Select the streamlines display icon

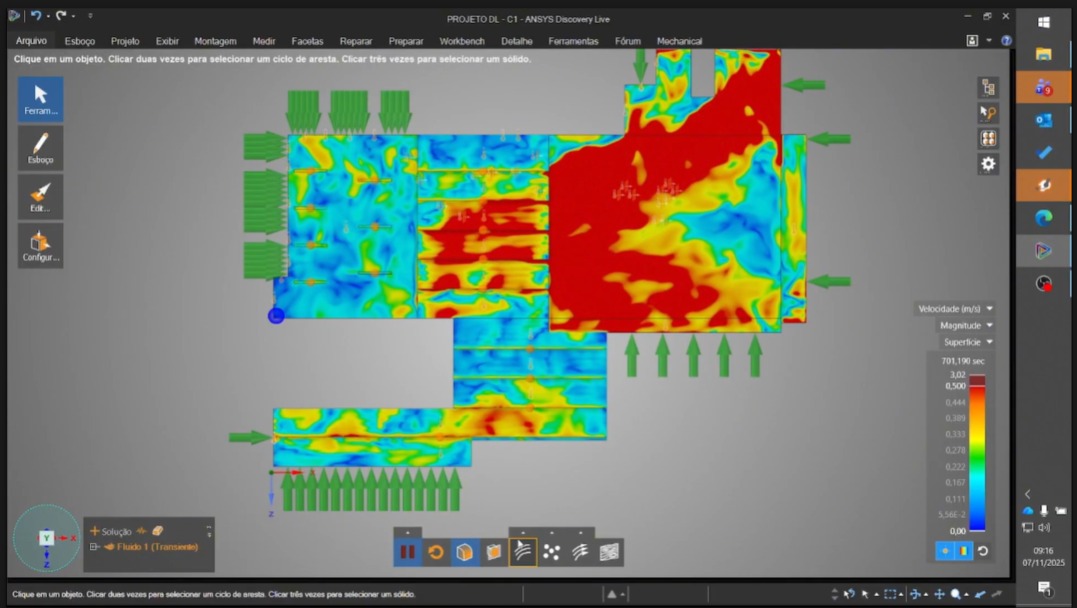[523, 552]
